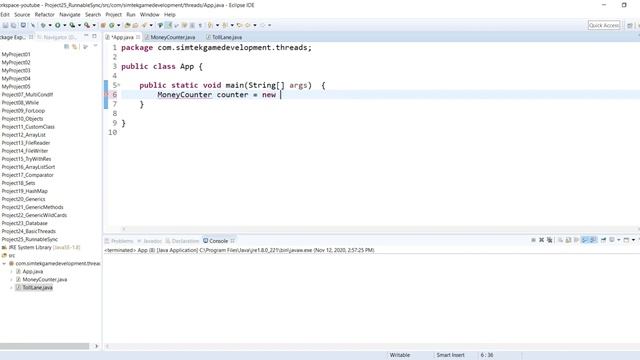Show the Javadoc view tab
The image size is (640, 360).
tap(149, 241)
